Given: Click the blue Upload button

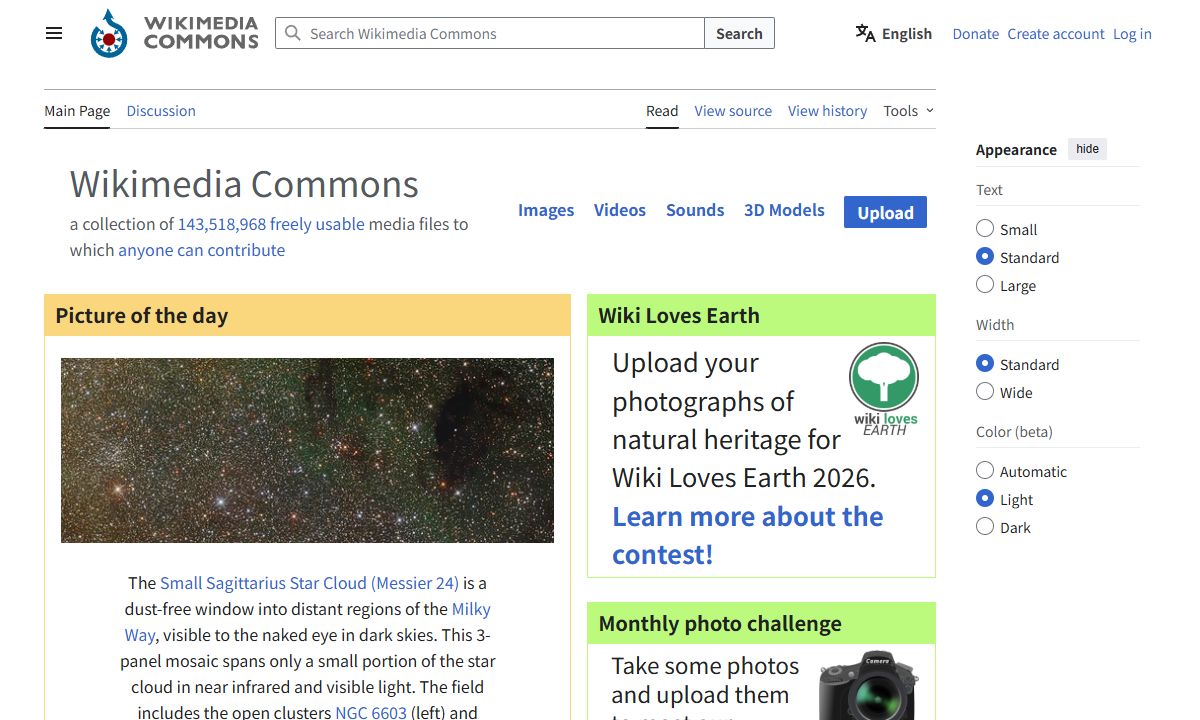Looking at the screenshot, I should coord(885,212).
